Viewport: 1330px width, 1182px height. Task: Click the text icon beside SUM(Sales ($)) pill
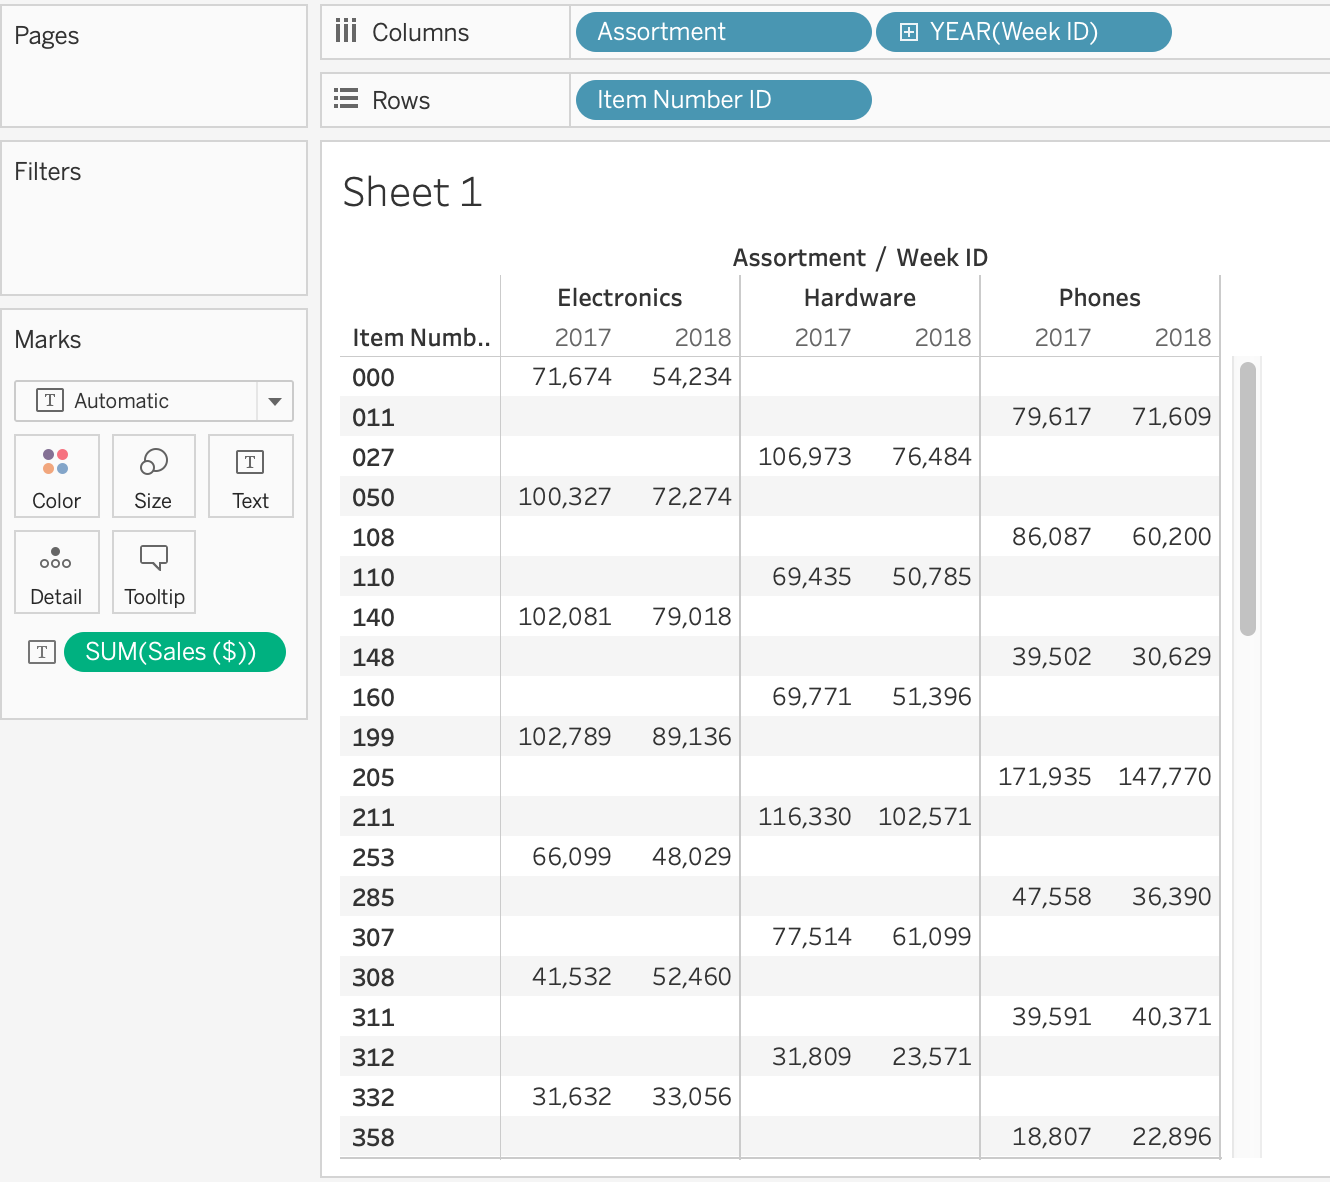tap(41, 651)
